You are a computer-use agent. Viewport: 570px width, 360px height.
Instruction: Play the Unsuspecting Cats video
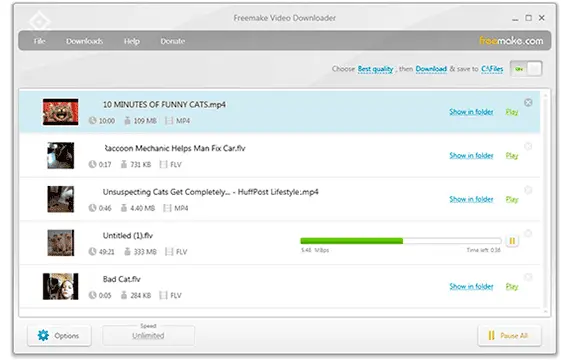pyautogui.click(x=512, y=199)
